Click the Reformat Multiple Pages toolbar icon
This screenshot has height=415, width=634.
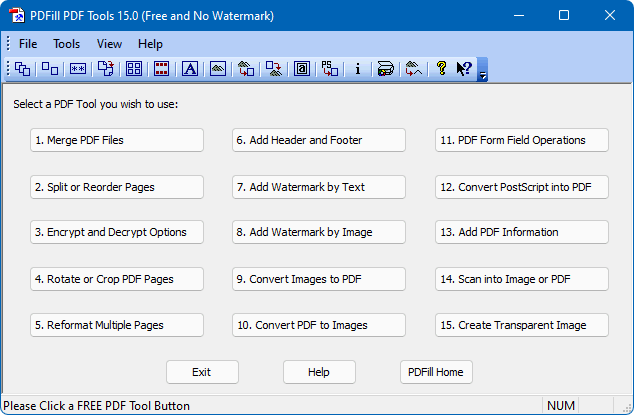pyautogui.click(x=134, y=69)
